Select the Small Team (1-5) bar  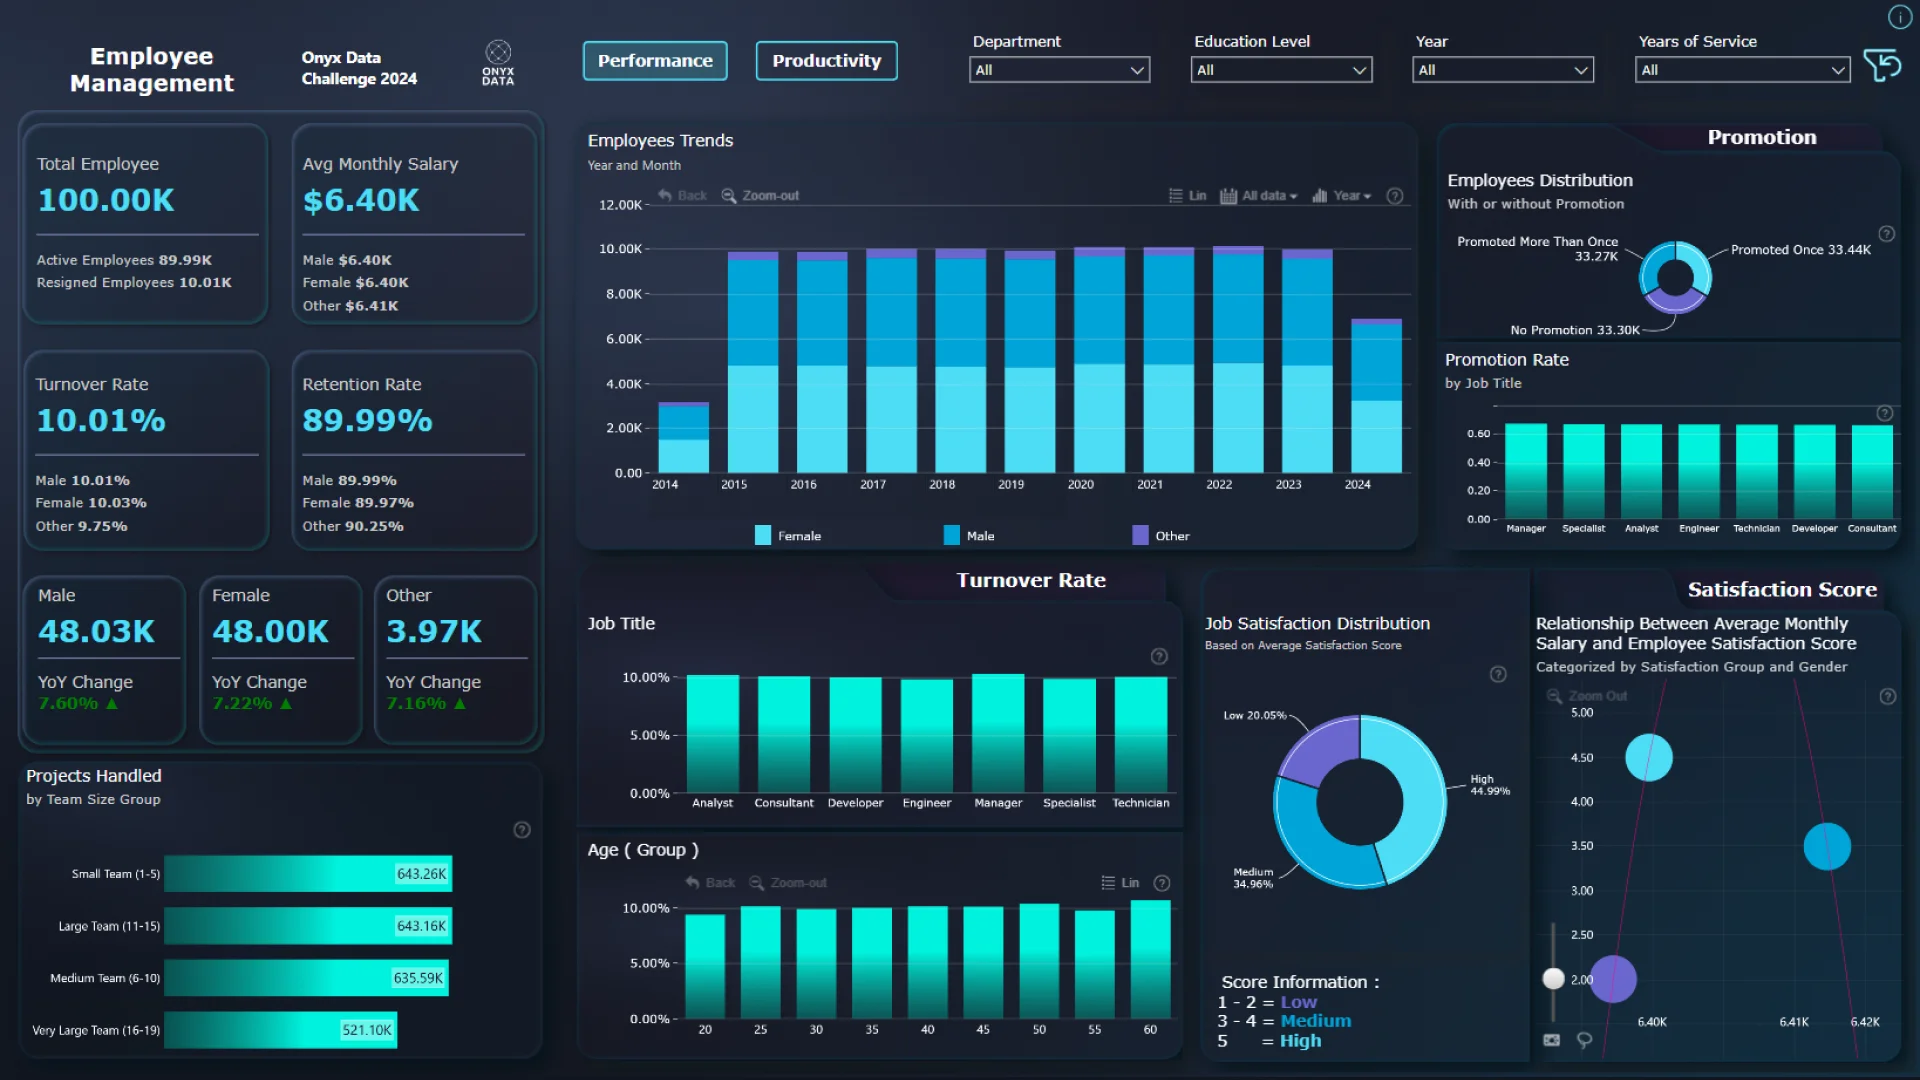308,874
